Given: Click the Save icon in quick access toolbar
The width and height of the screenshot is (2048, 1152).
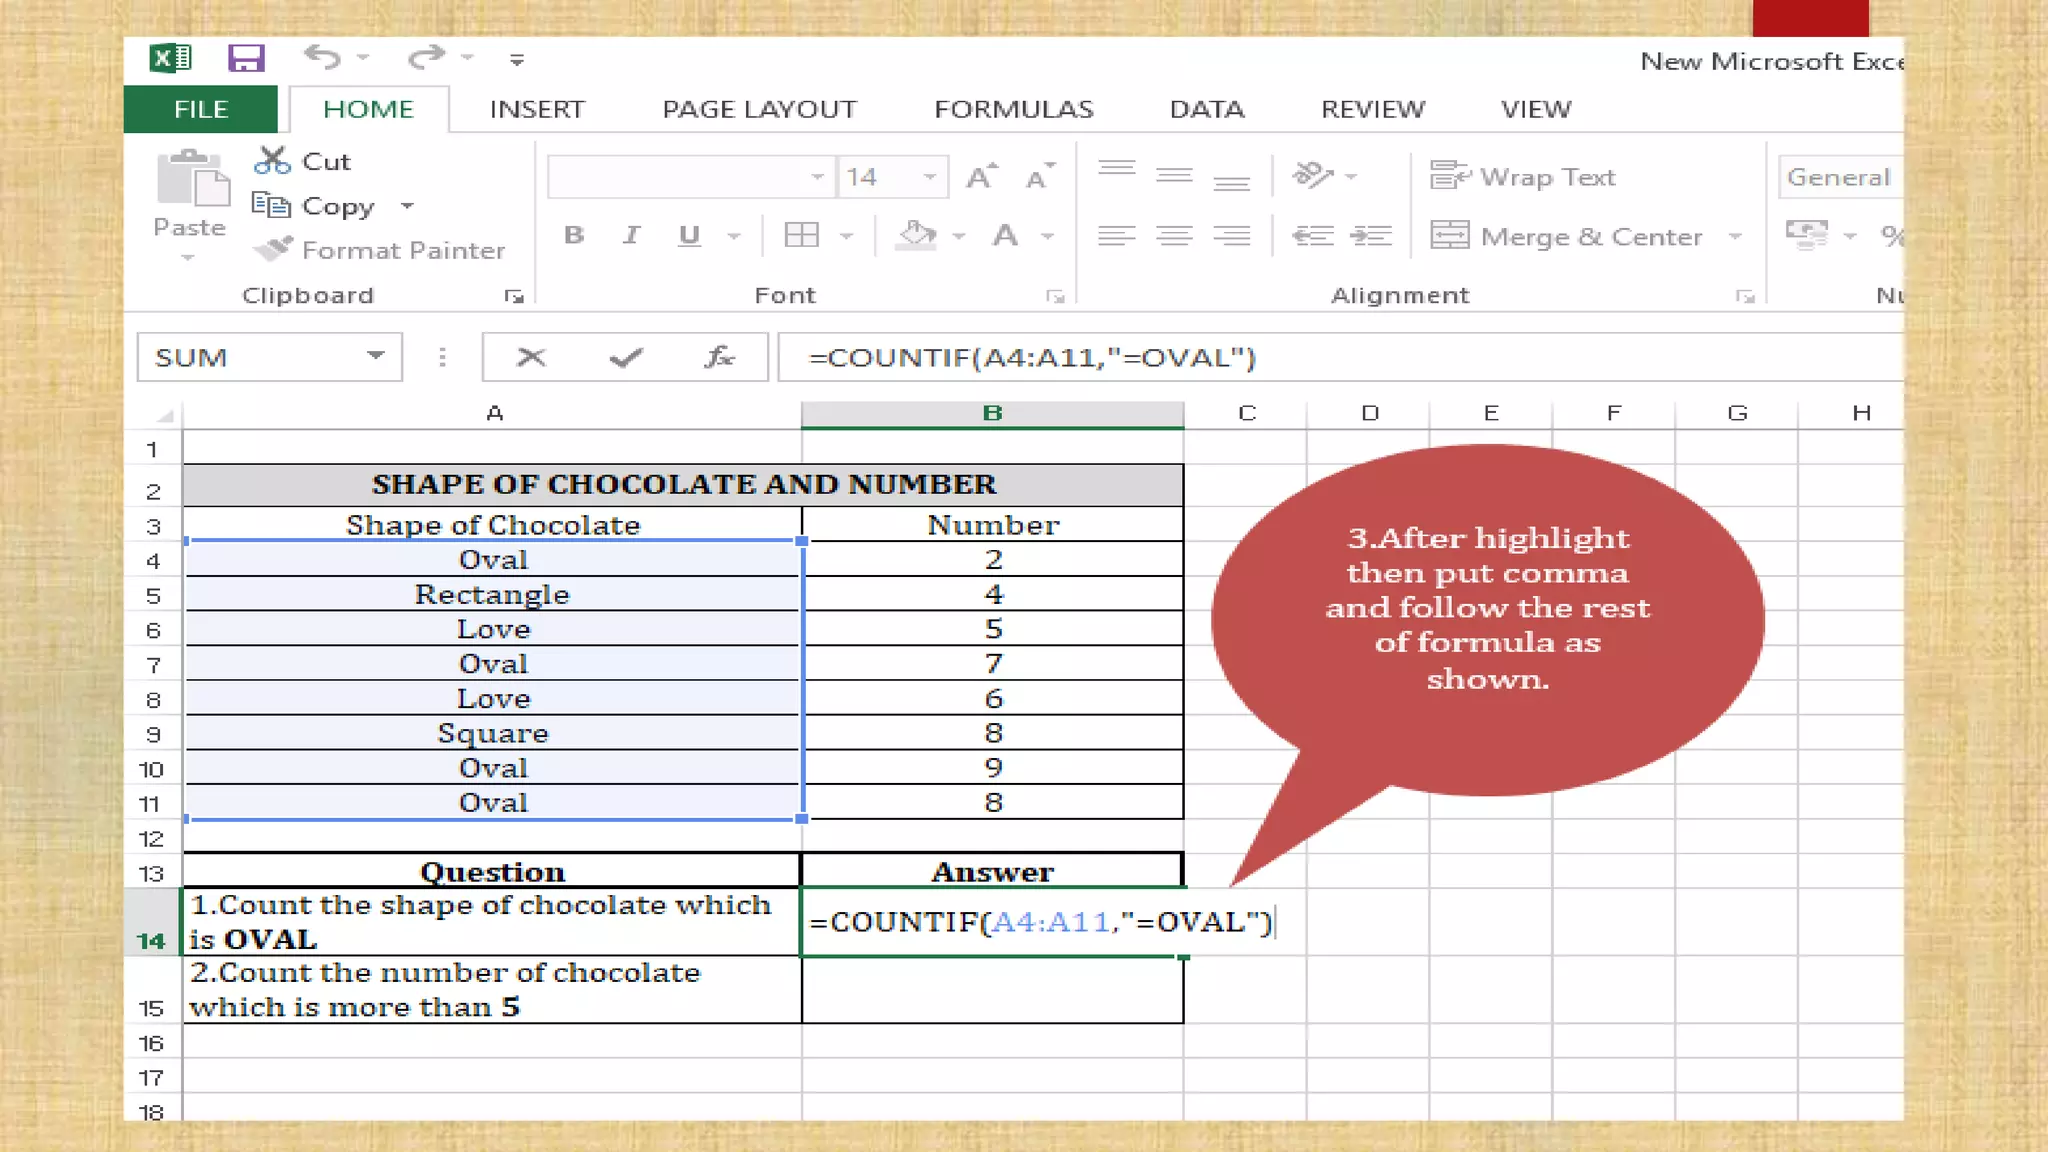Looking at the screenshot, I should (246, 58).
